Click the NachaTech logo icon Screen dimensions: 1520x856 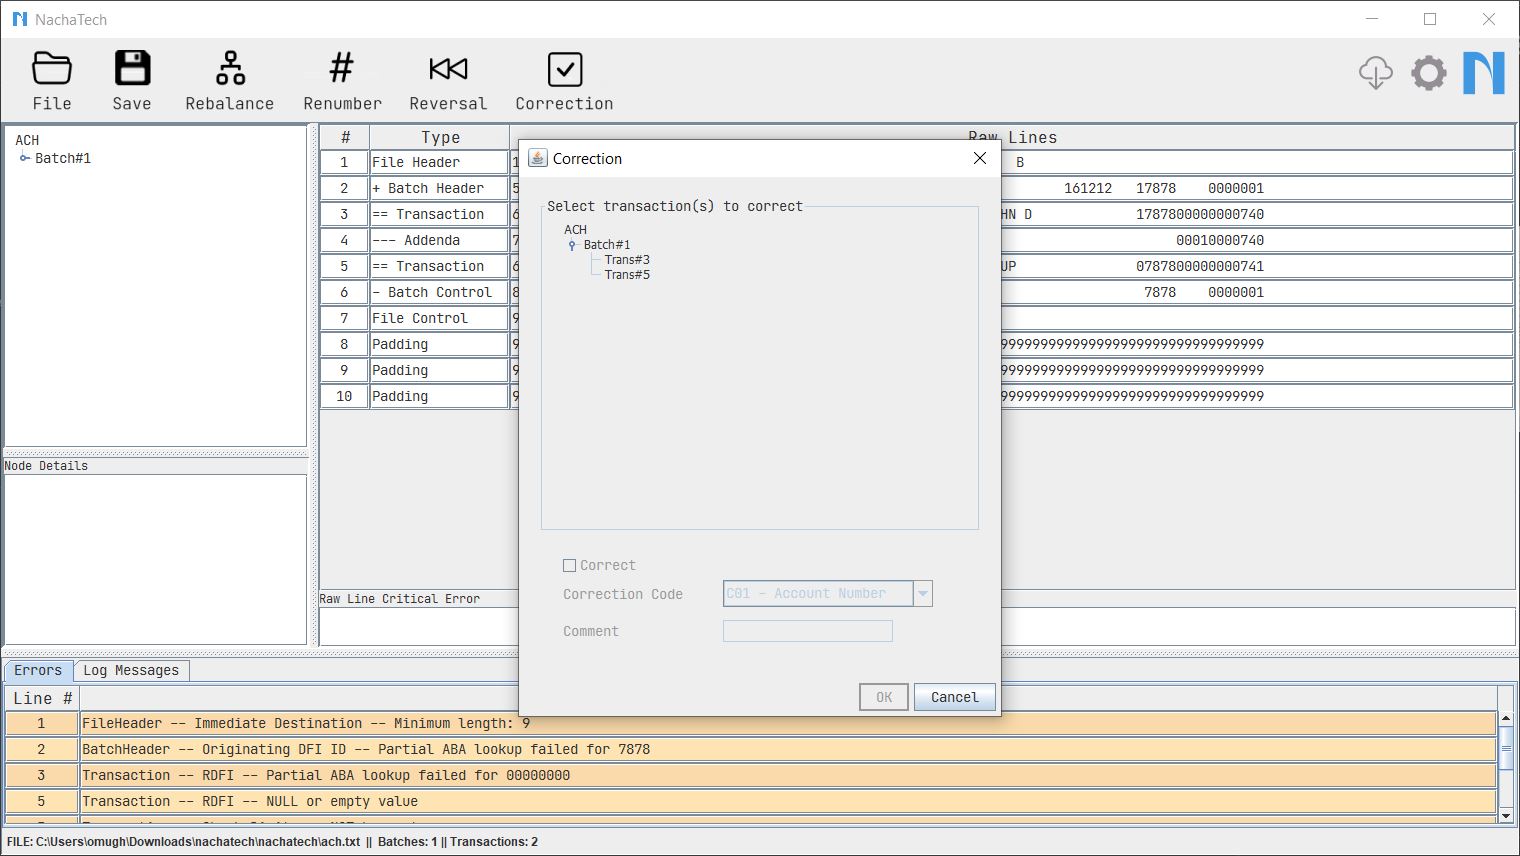tap(1483, 72)
